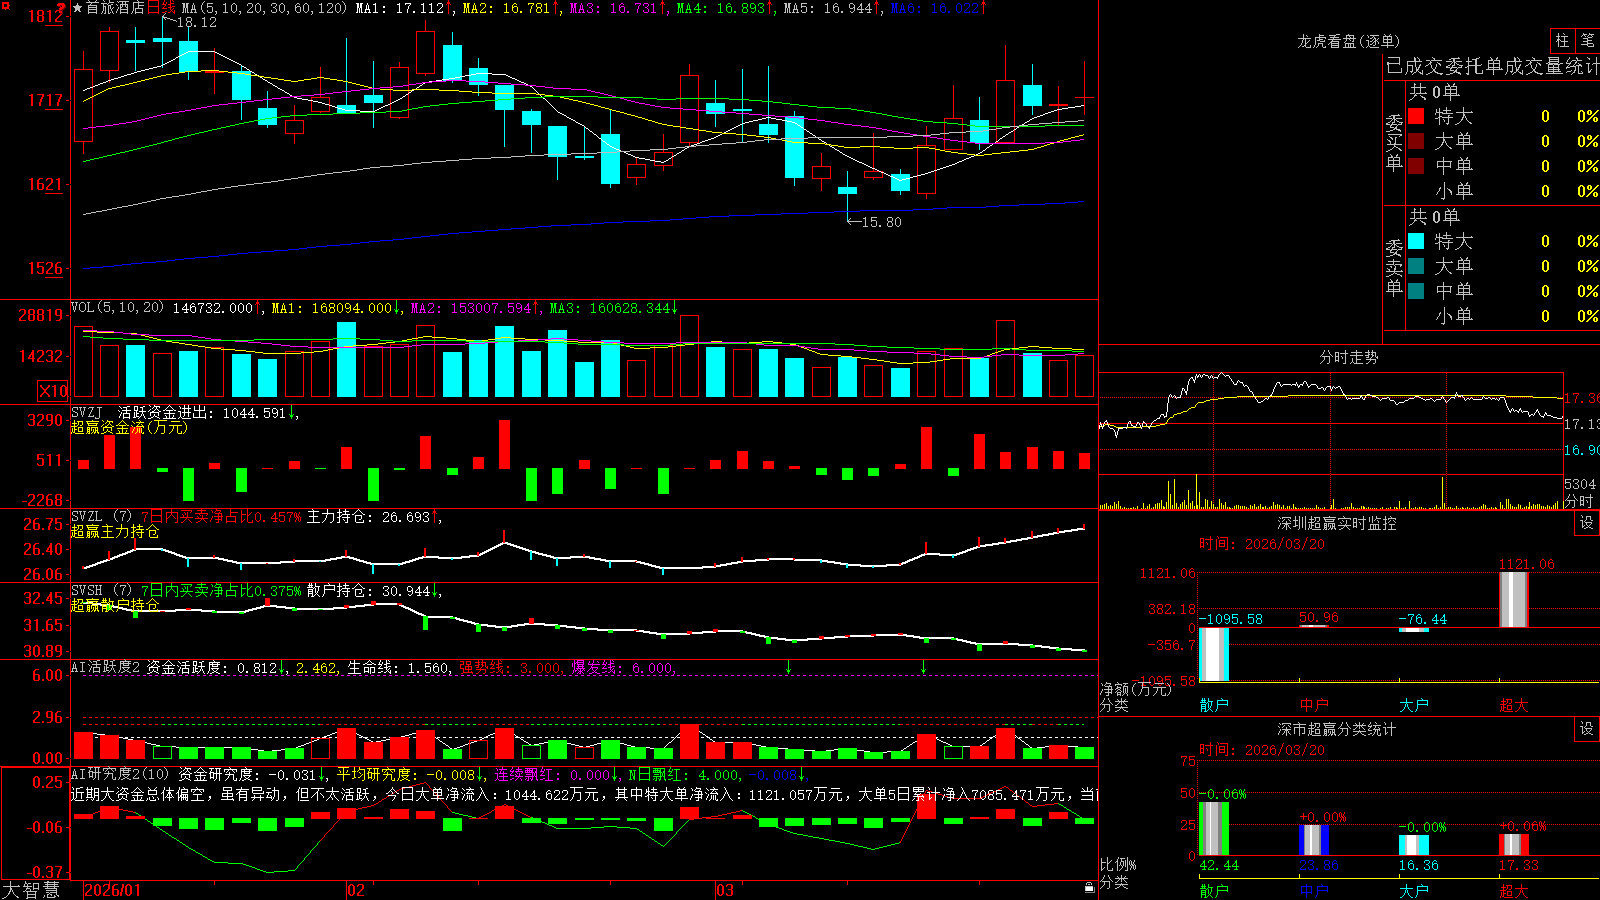Click the 03 month marker on the time axis
Screen dimensions: 1600x900
[725, 890]
